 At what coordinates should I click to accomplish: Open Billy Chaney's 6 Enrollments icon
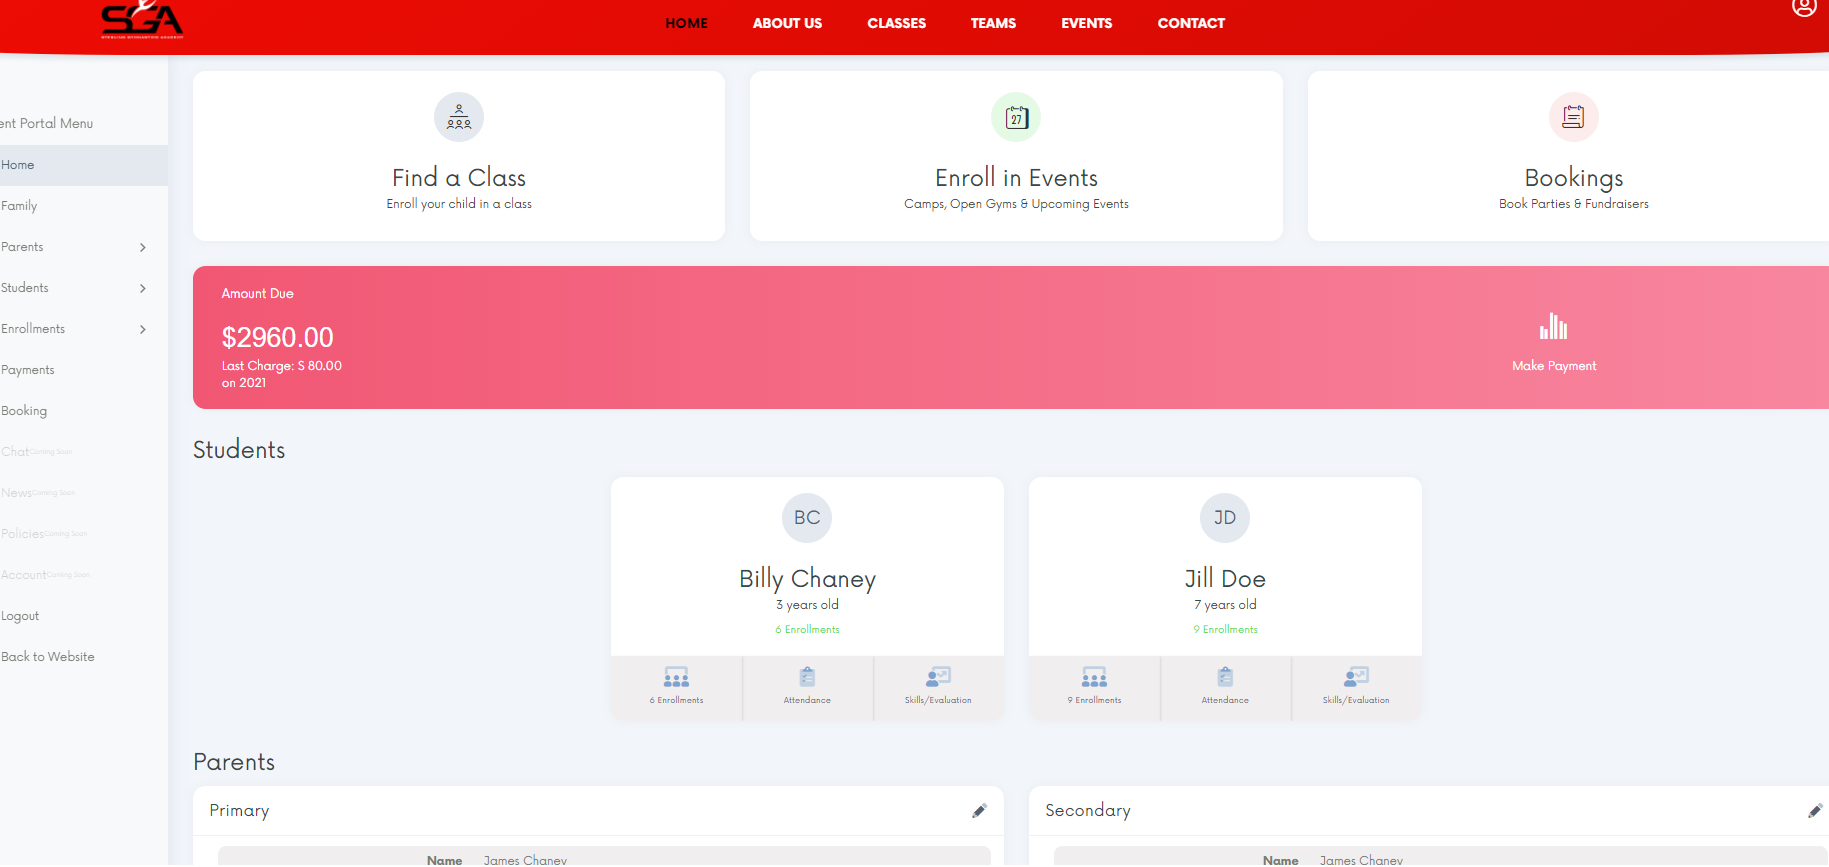click(x=676, y=677)
